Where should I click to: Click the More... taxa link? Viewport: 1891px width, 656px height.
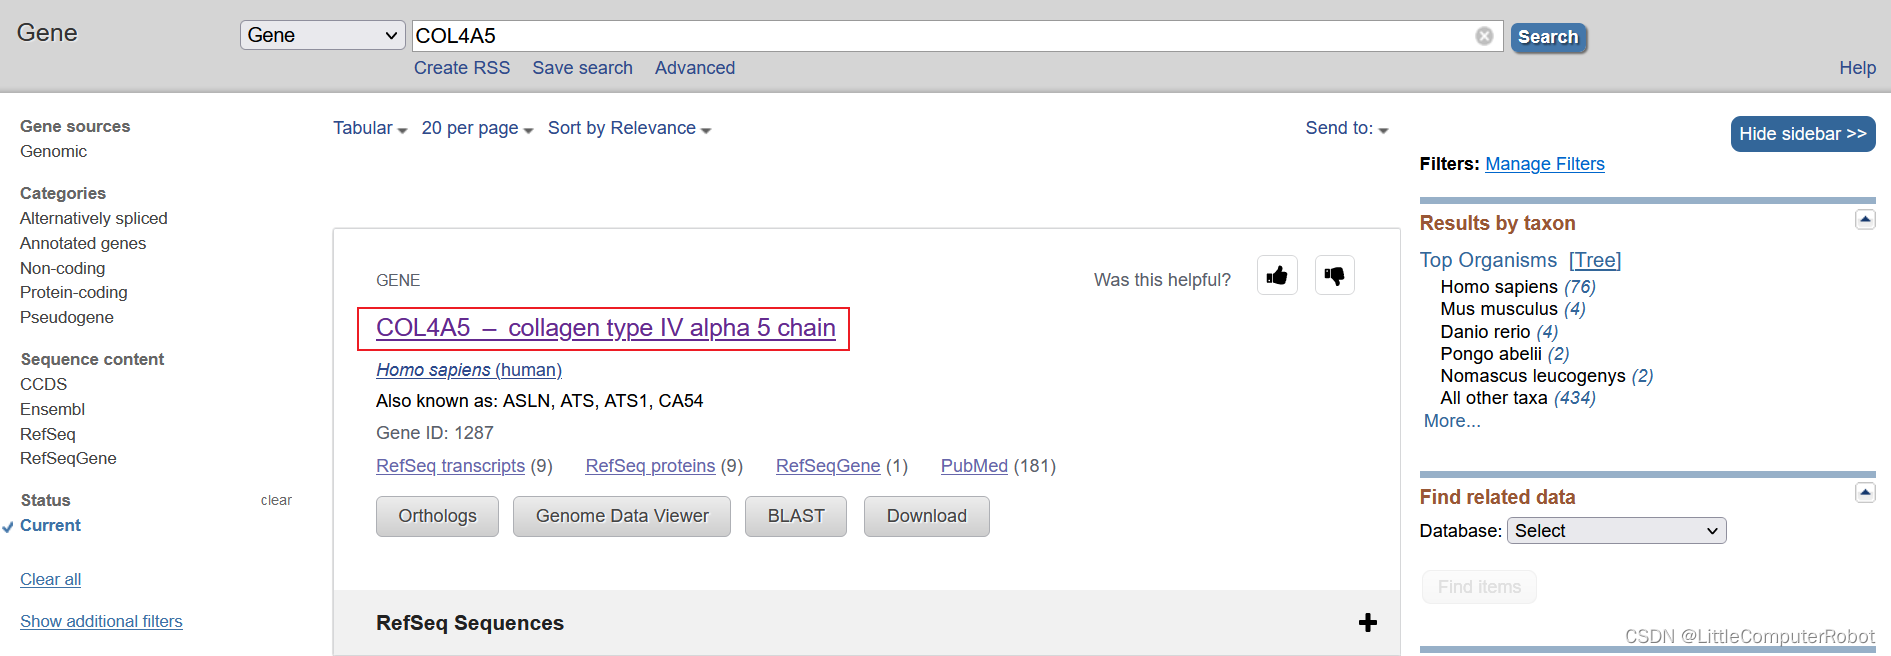click(1452, 421)
